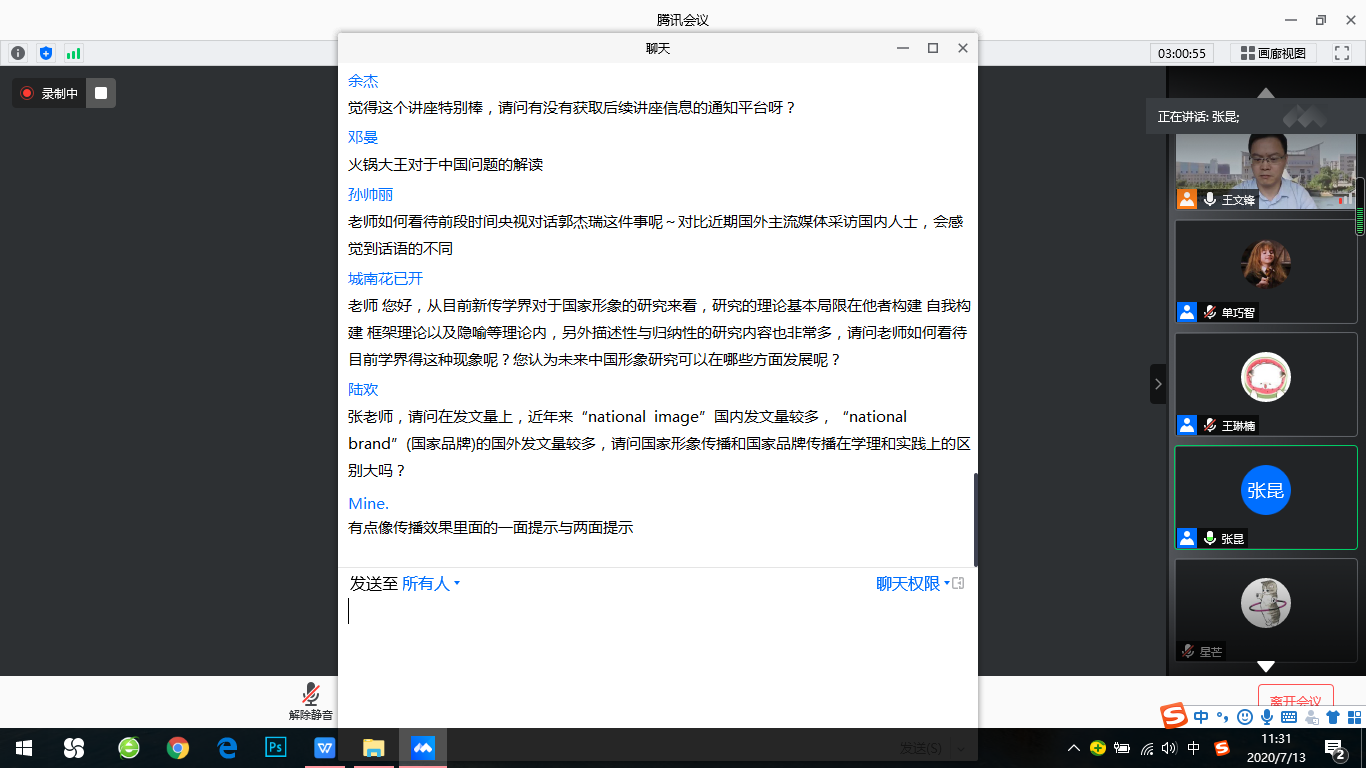
Task: Open Photoshop from the taskbar
Action: [x=275, y=748]
